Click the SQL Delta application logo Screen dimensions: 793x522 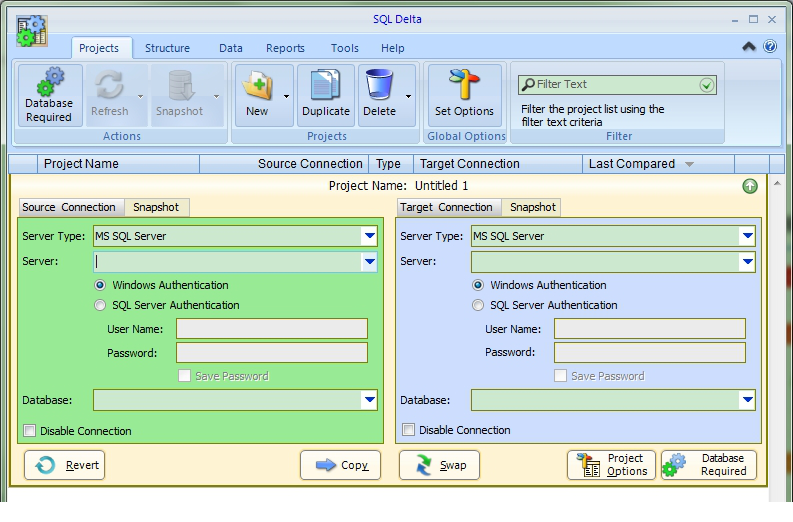point(32,31)
